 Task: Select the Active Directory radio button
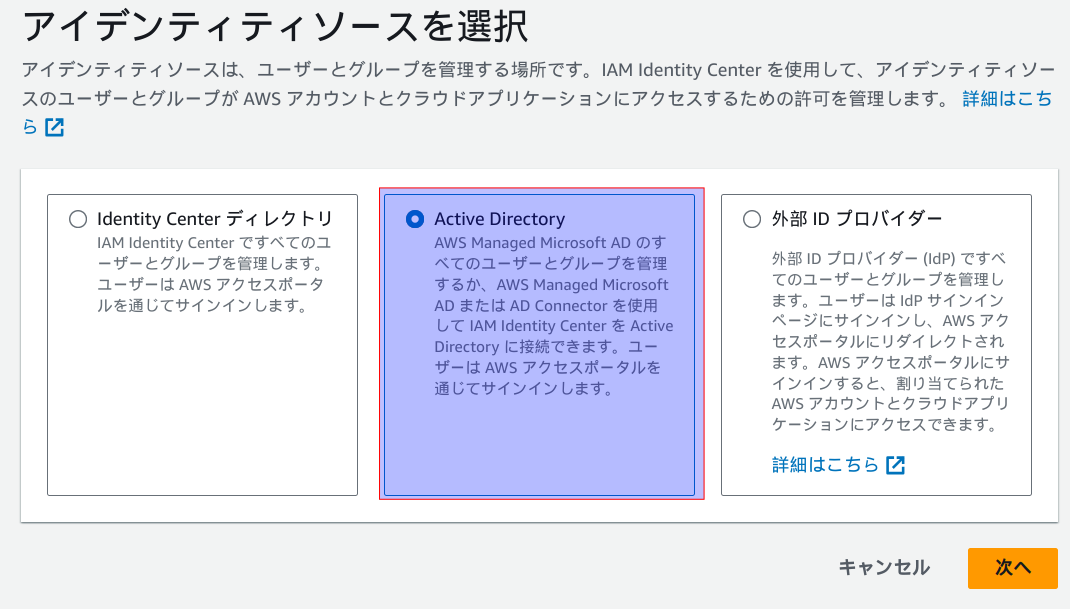tap(415, 219)
